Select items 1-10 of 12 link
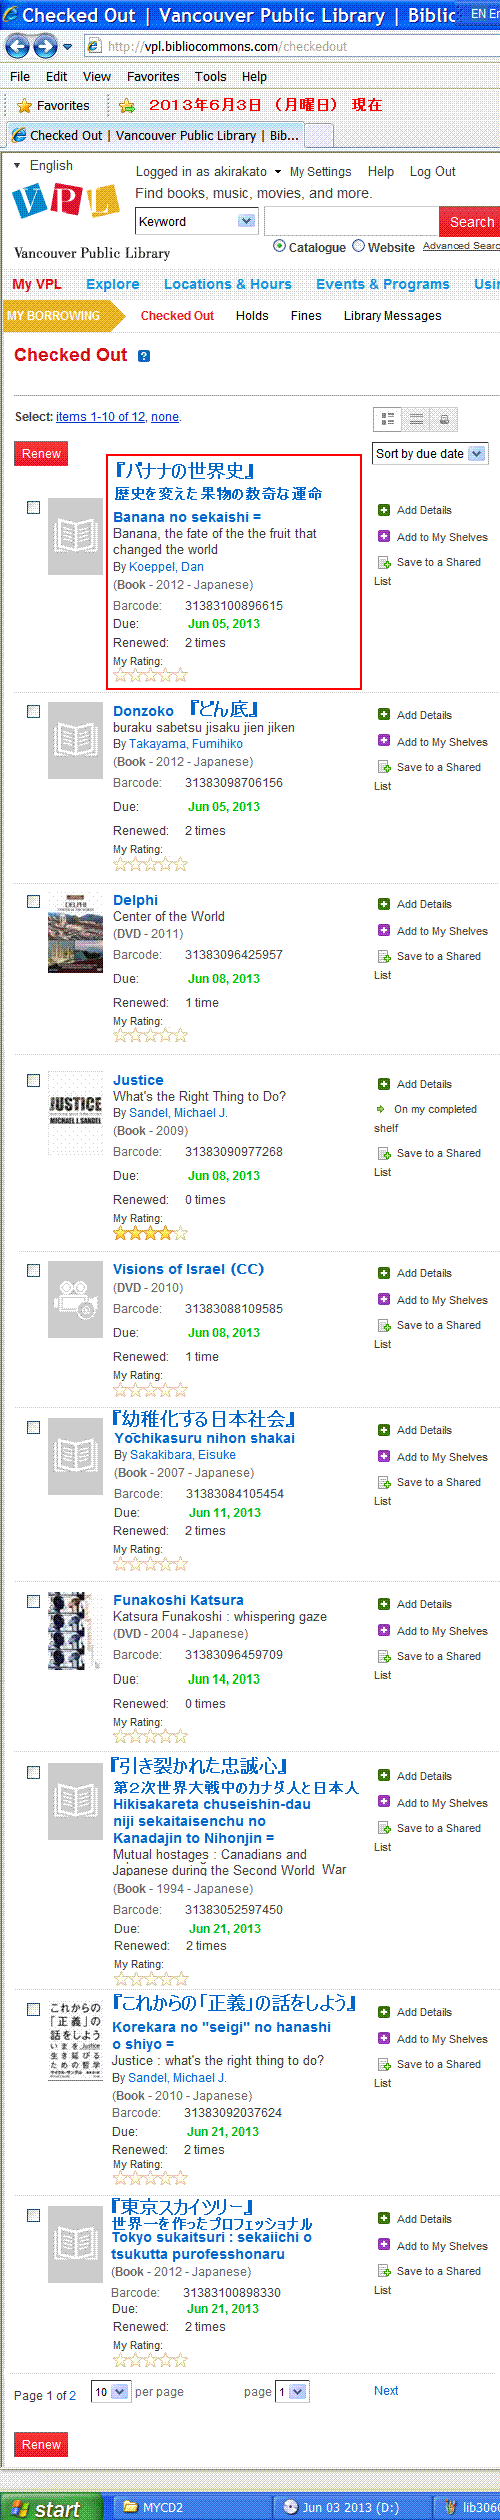 point(101,416)
